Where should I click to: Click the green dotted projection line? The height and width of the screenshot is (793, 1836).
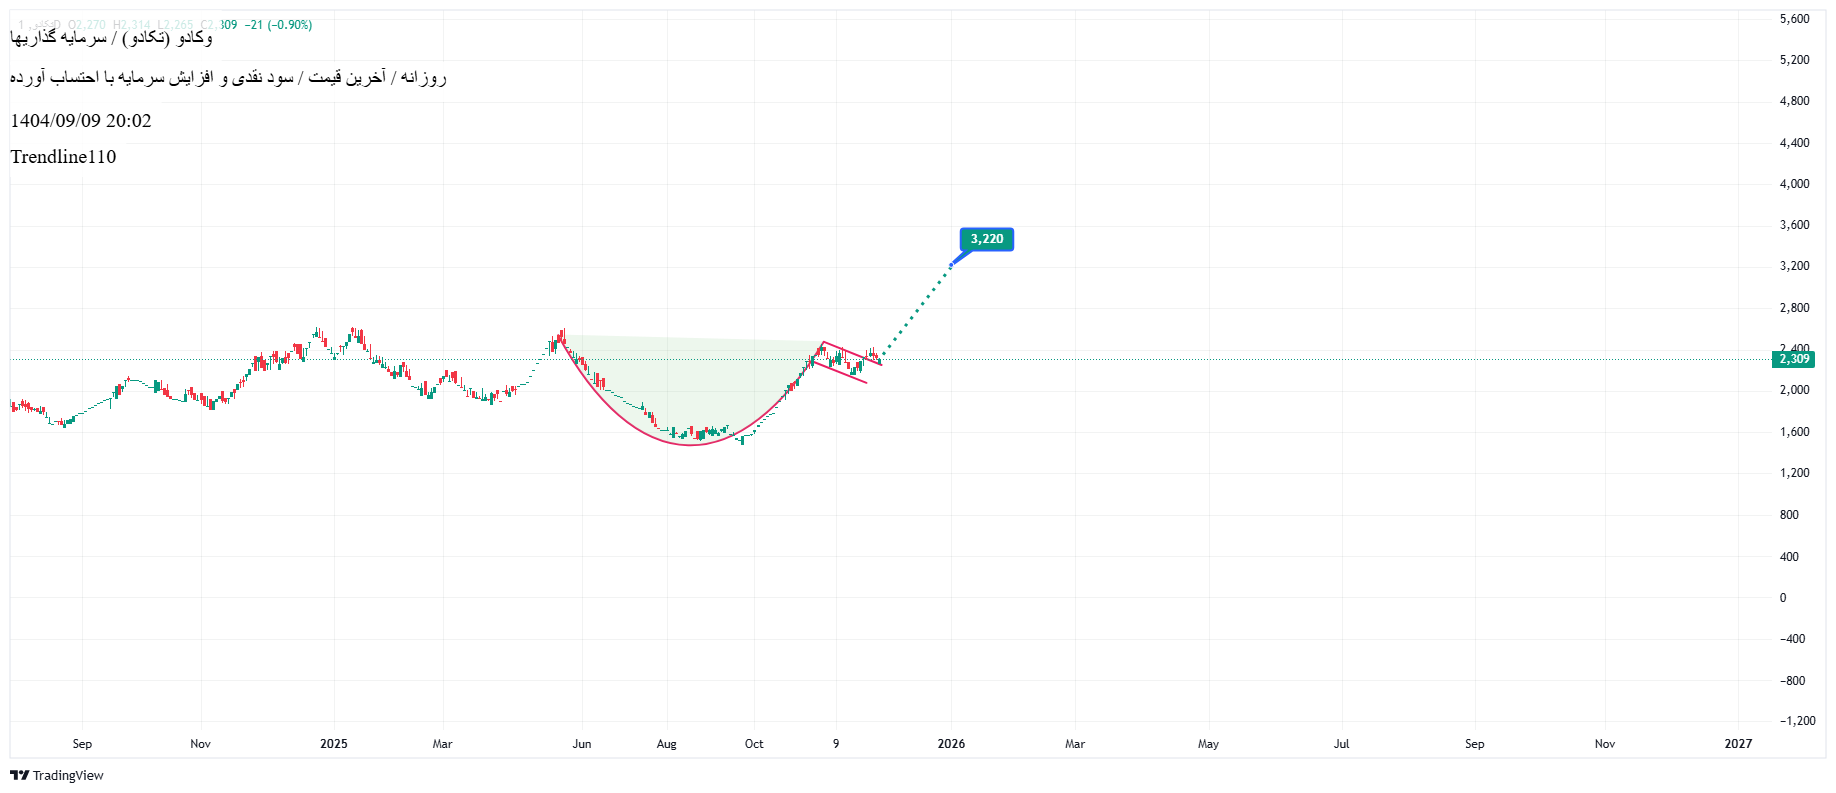click(x=918, y=306)
